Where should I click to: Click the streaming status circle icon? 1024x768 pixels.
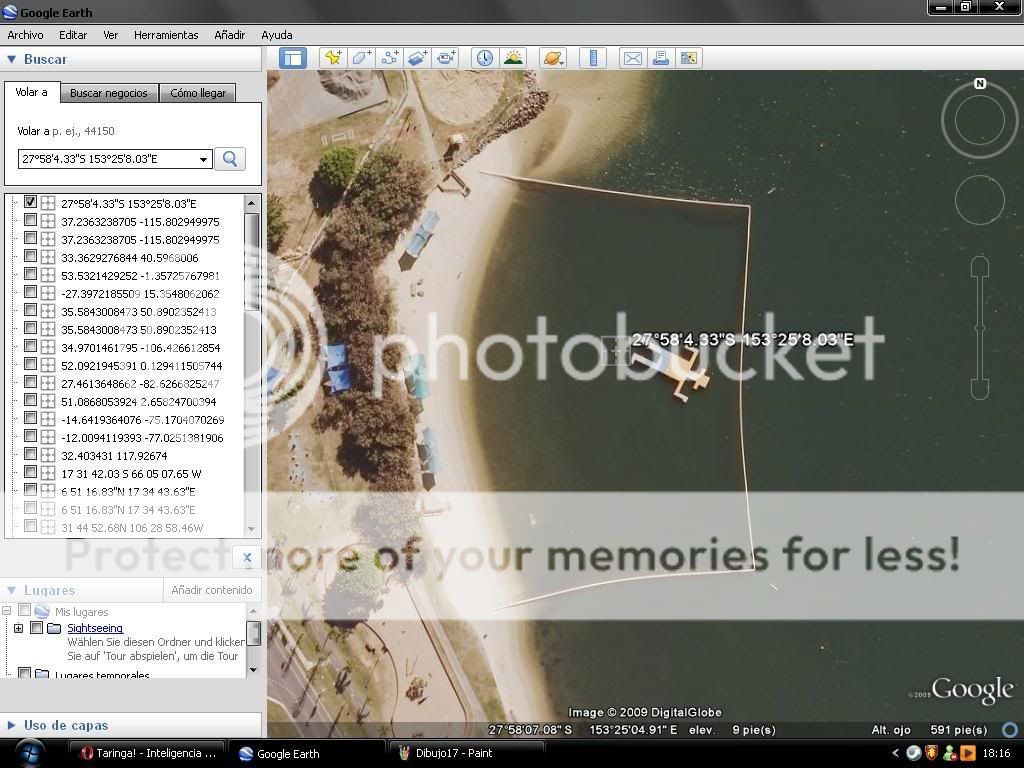pyautogui.click(x=1009, y=729)
